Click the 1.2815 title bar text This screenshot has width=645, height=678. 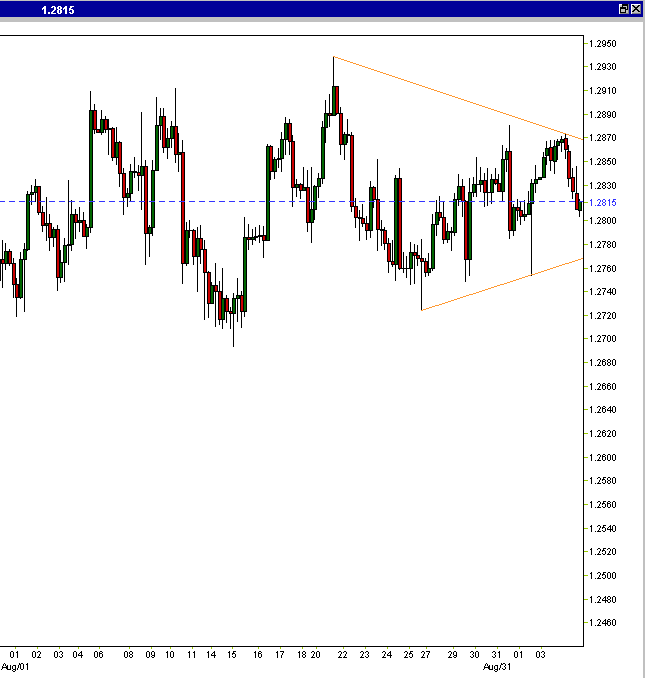click(58, 10)
